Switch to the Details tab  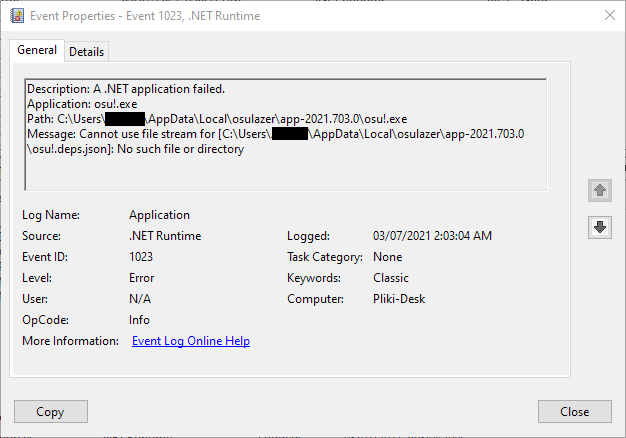87,52
